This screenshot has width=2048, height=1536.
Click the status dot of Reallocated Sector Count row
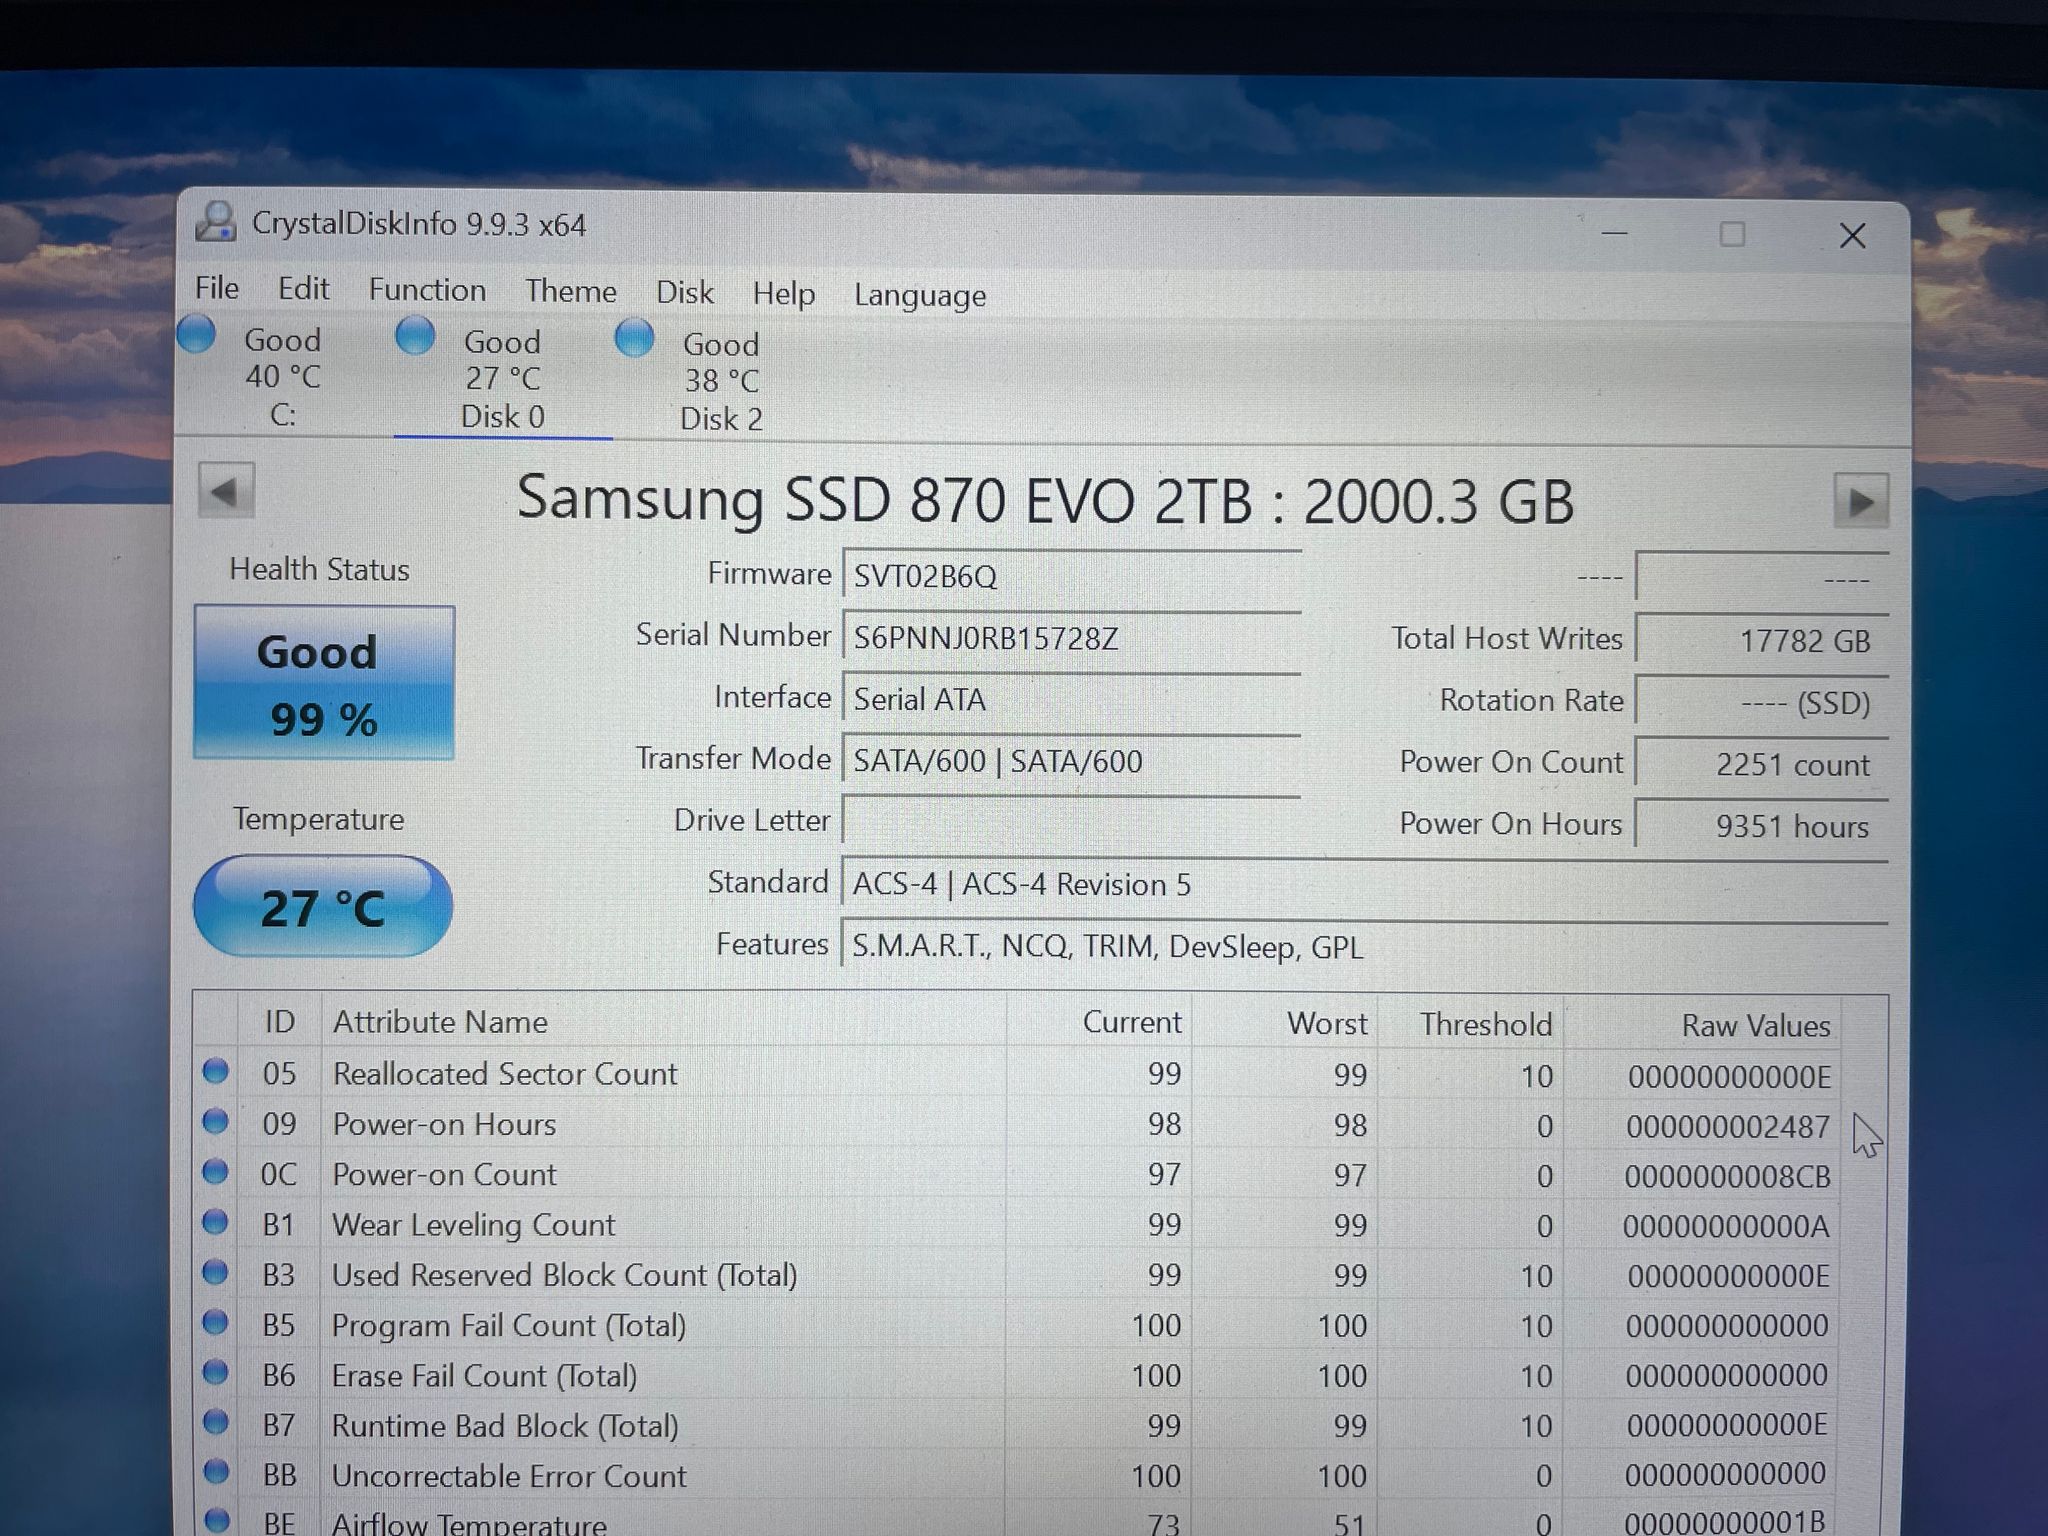pyautogui.click(x=215, y=1072)
